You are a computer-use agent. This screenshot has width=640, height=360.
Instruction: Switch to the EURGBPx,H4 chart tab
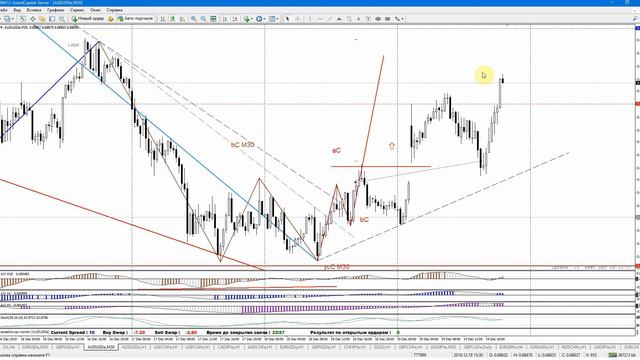coord(511,347)
